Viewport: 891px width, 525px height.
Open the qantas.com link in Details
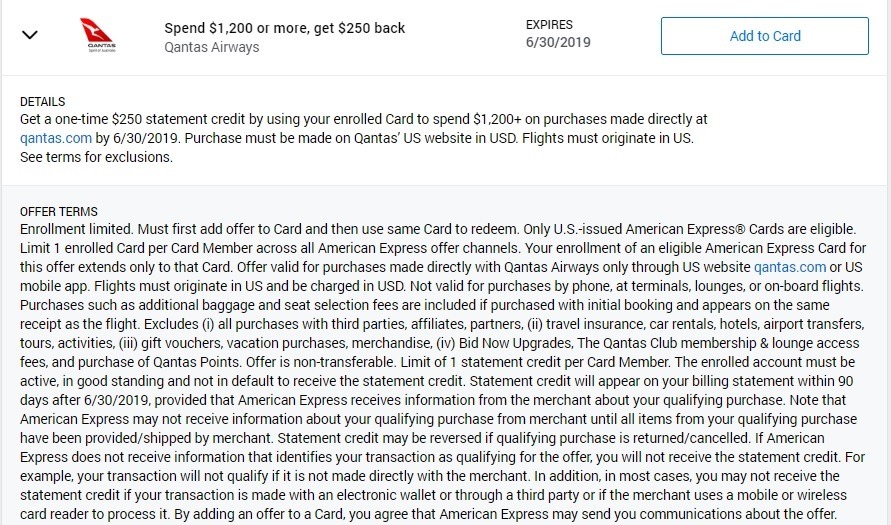click(x=56, y=138)
